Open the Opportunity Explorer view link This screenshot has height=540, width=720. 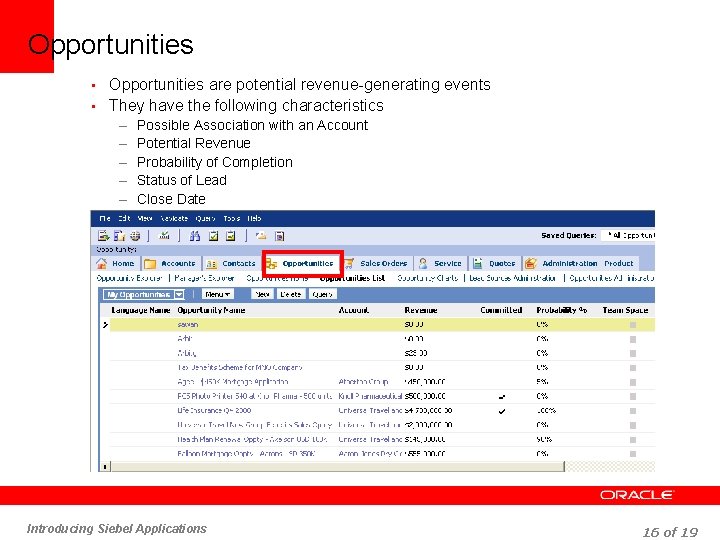(x=129, y=278)
